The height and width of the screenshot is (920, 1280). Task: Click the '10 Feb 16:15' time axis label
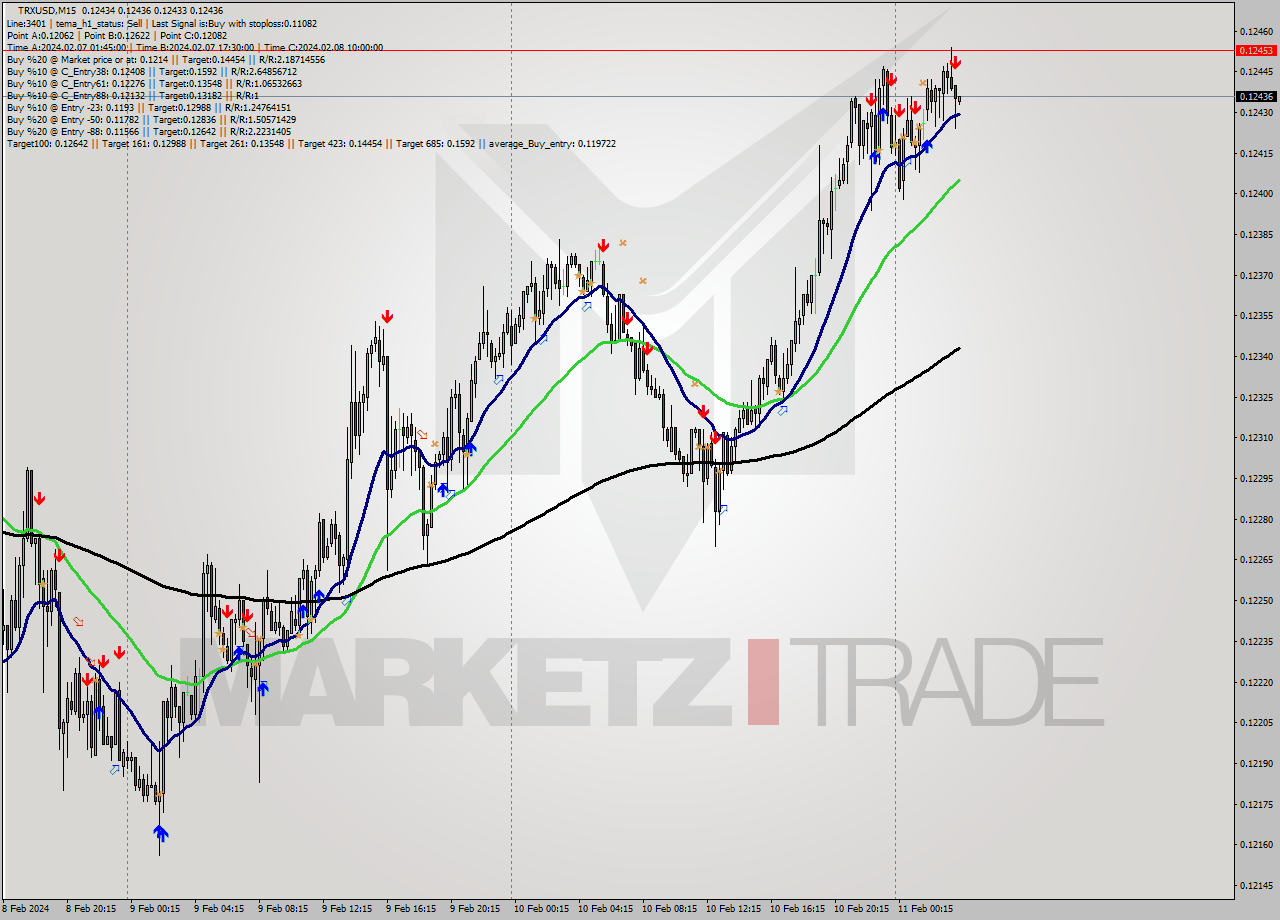click(x=797, y=909)
